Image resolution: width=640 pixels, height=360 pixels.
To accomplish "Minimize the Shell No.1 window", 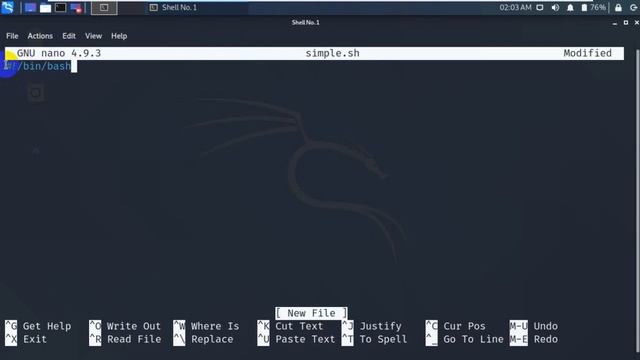I will 615,23.
